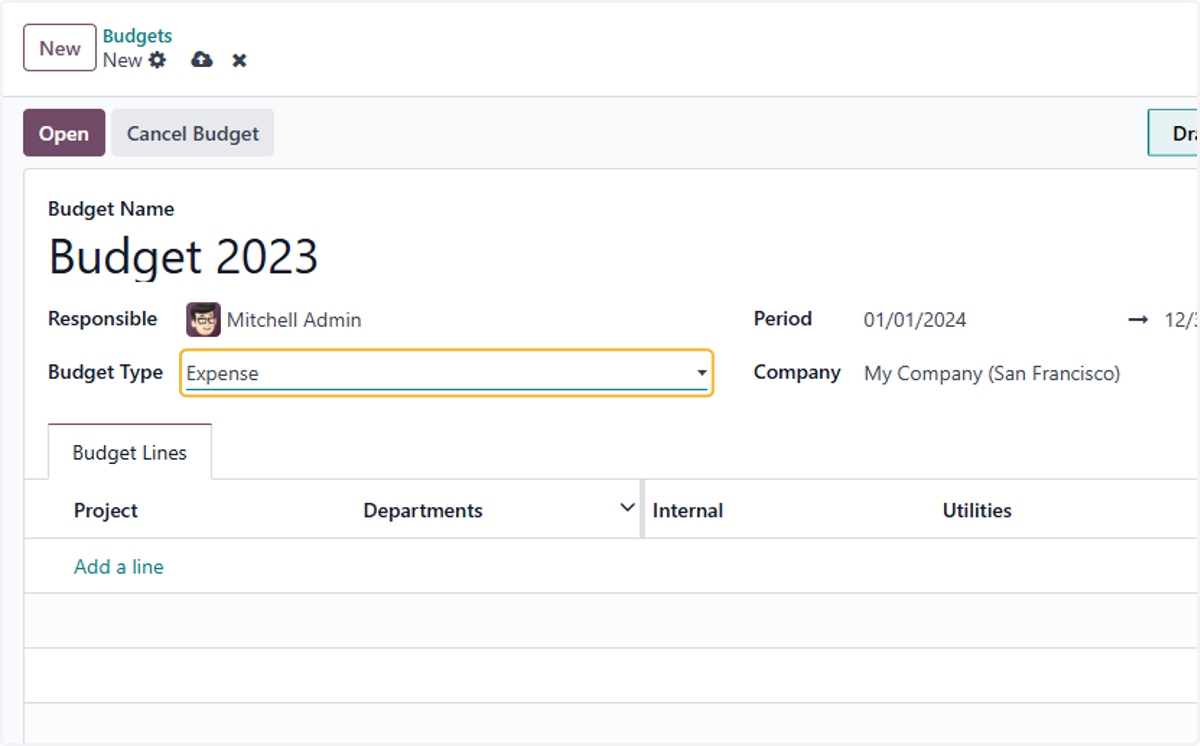The width and height of the screenshot is (1200, 746).
Task: Open the Budgets breadcrumb link
Action: point(137,36)
